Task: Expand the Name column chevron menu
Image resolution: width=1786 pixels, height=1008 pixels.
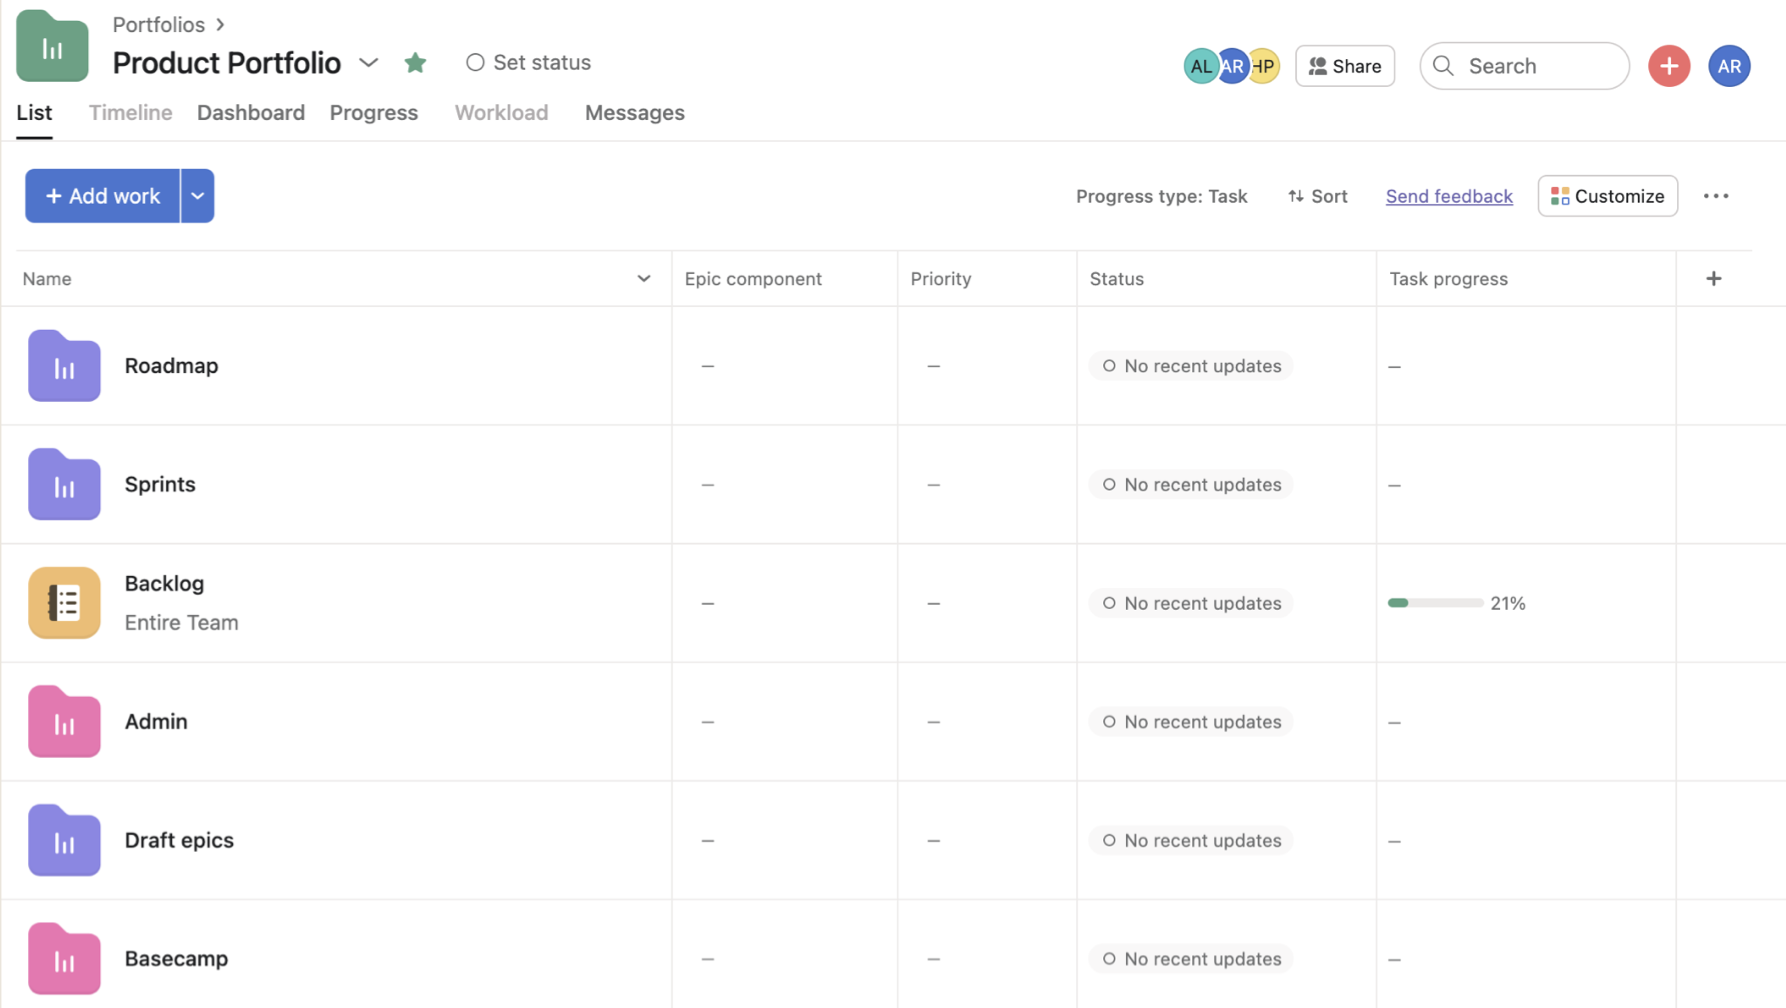Action: (644, 278)
